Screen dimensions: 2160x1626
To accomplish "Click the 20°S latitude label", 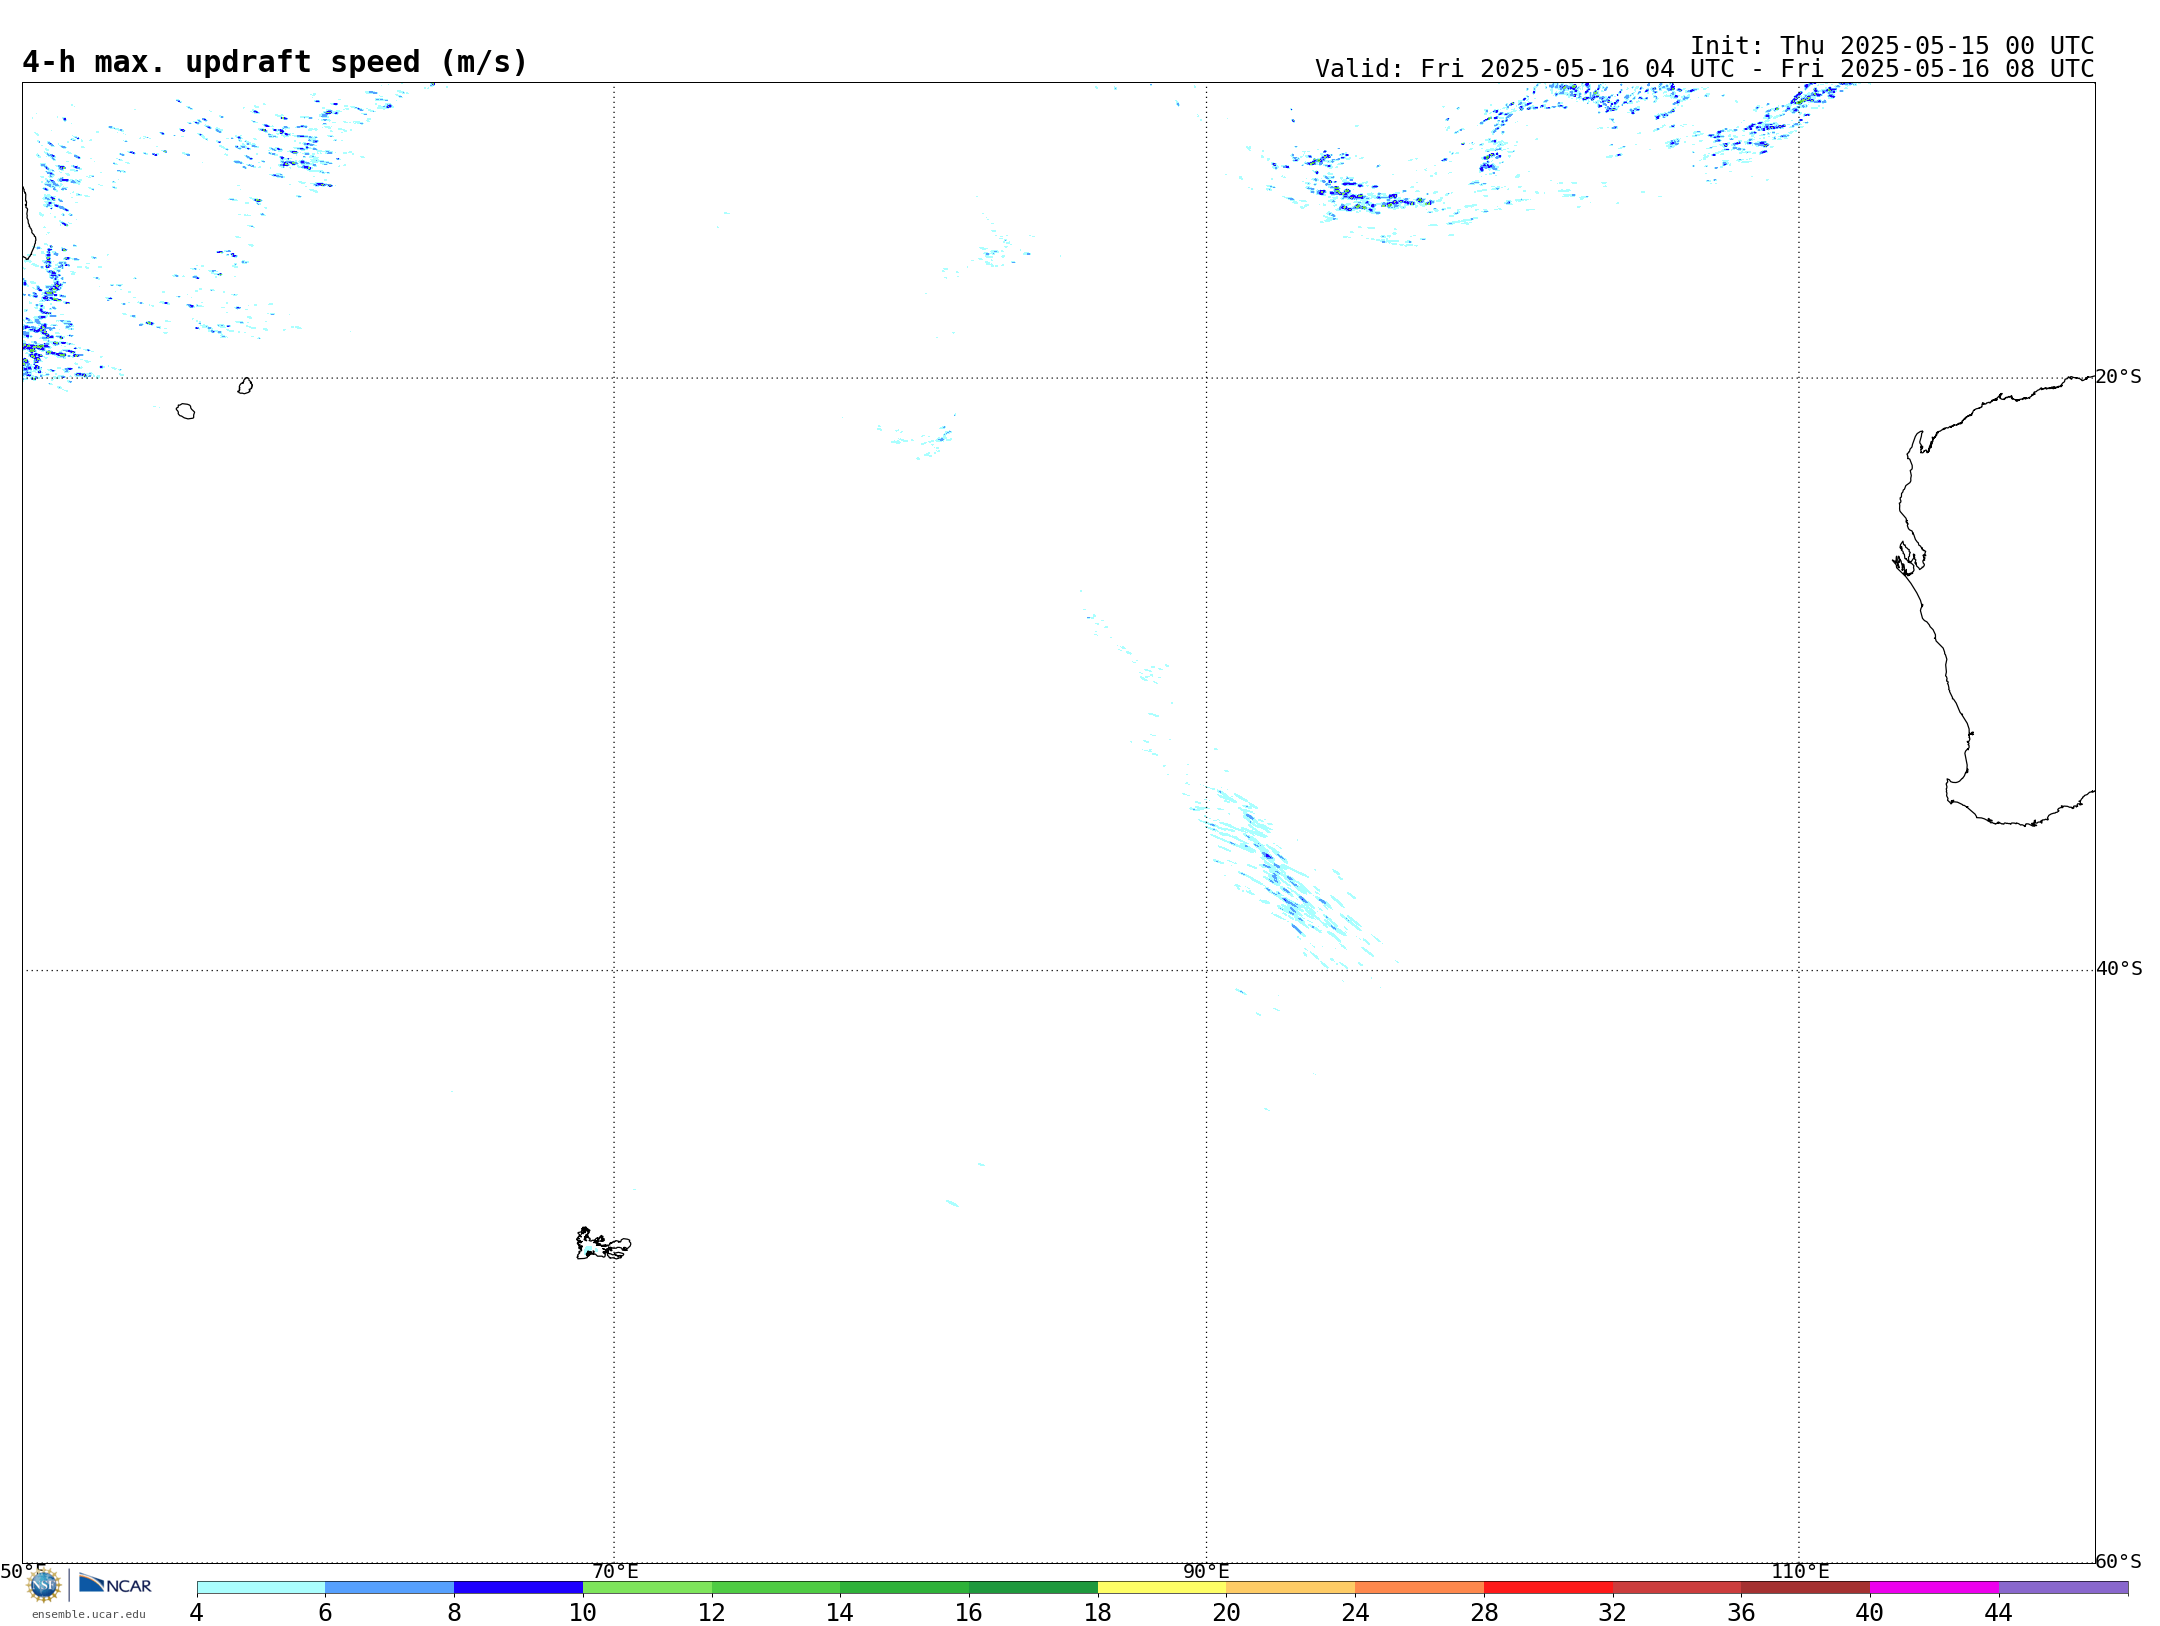I will pyautogui.click(x=2119, y=377).
